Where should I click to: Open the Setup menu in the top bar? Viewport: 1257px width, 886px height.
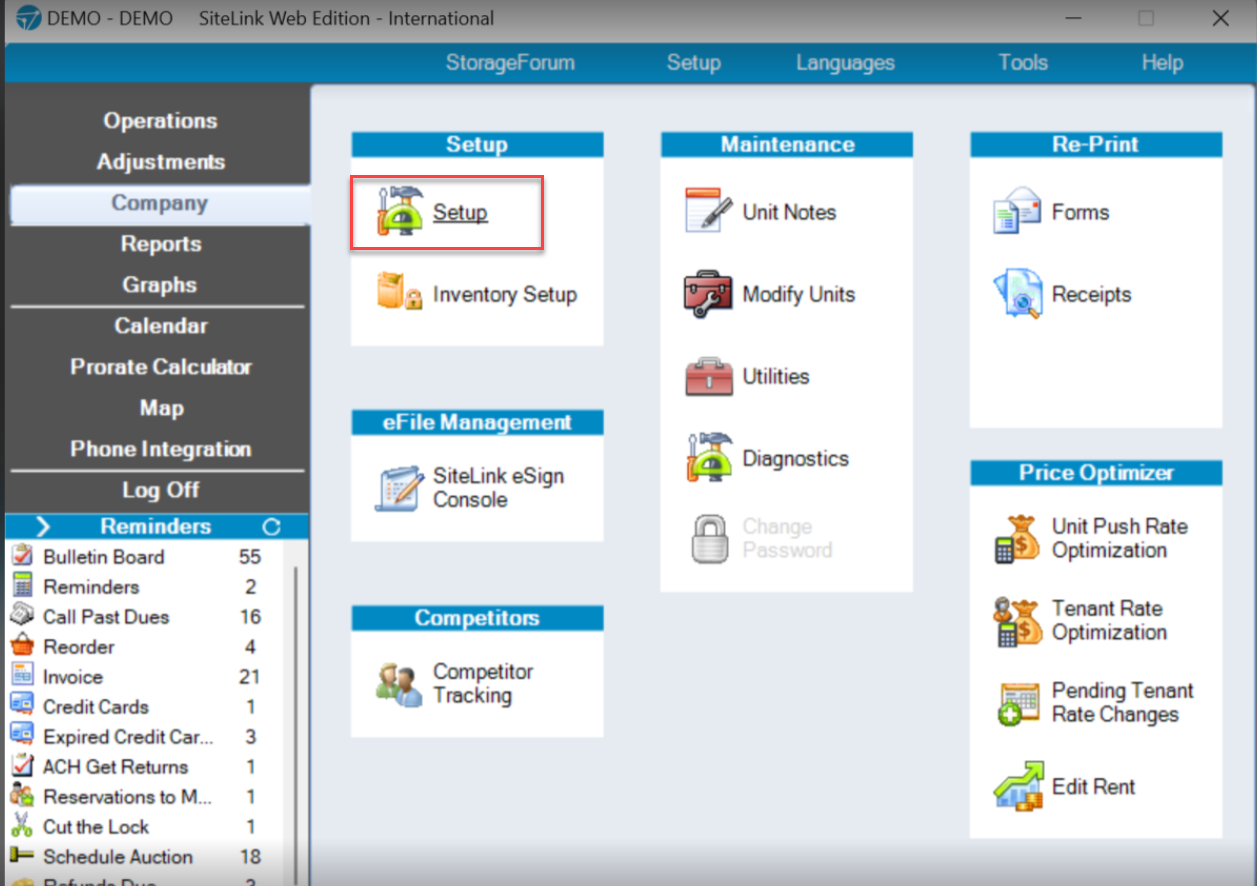point(693,62)
